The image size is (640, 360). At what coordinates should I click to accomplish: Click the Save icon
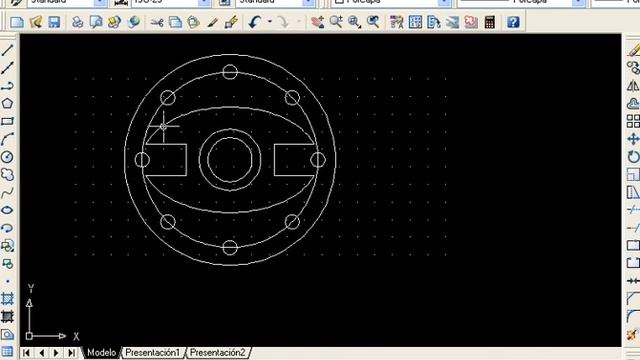point(54,22)
